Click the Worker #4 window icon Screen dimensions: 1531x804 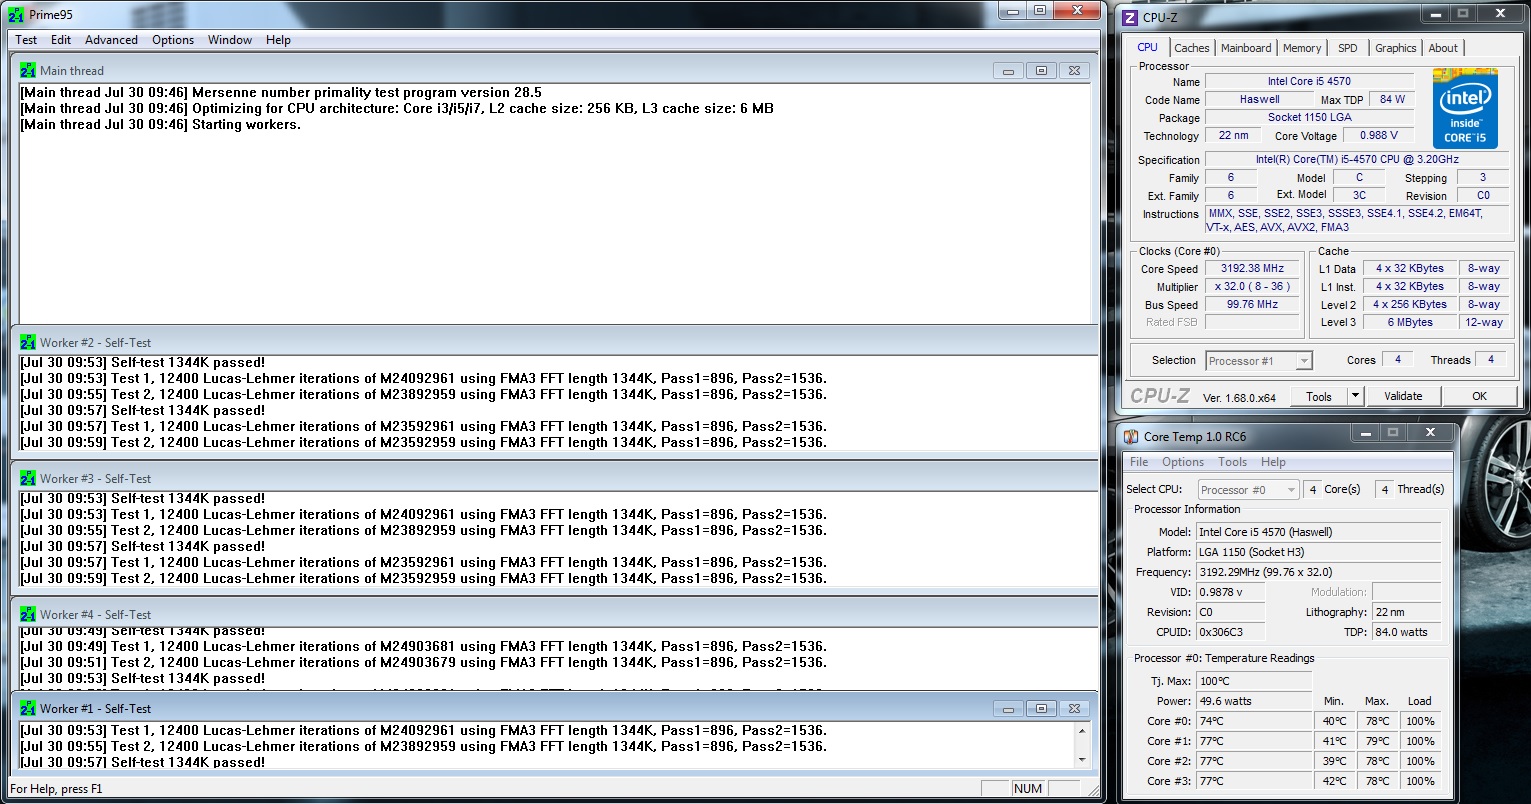(x=28, y=615)
